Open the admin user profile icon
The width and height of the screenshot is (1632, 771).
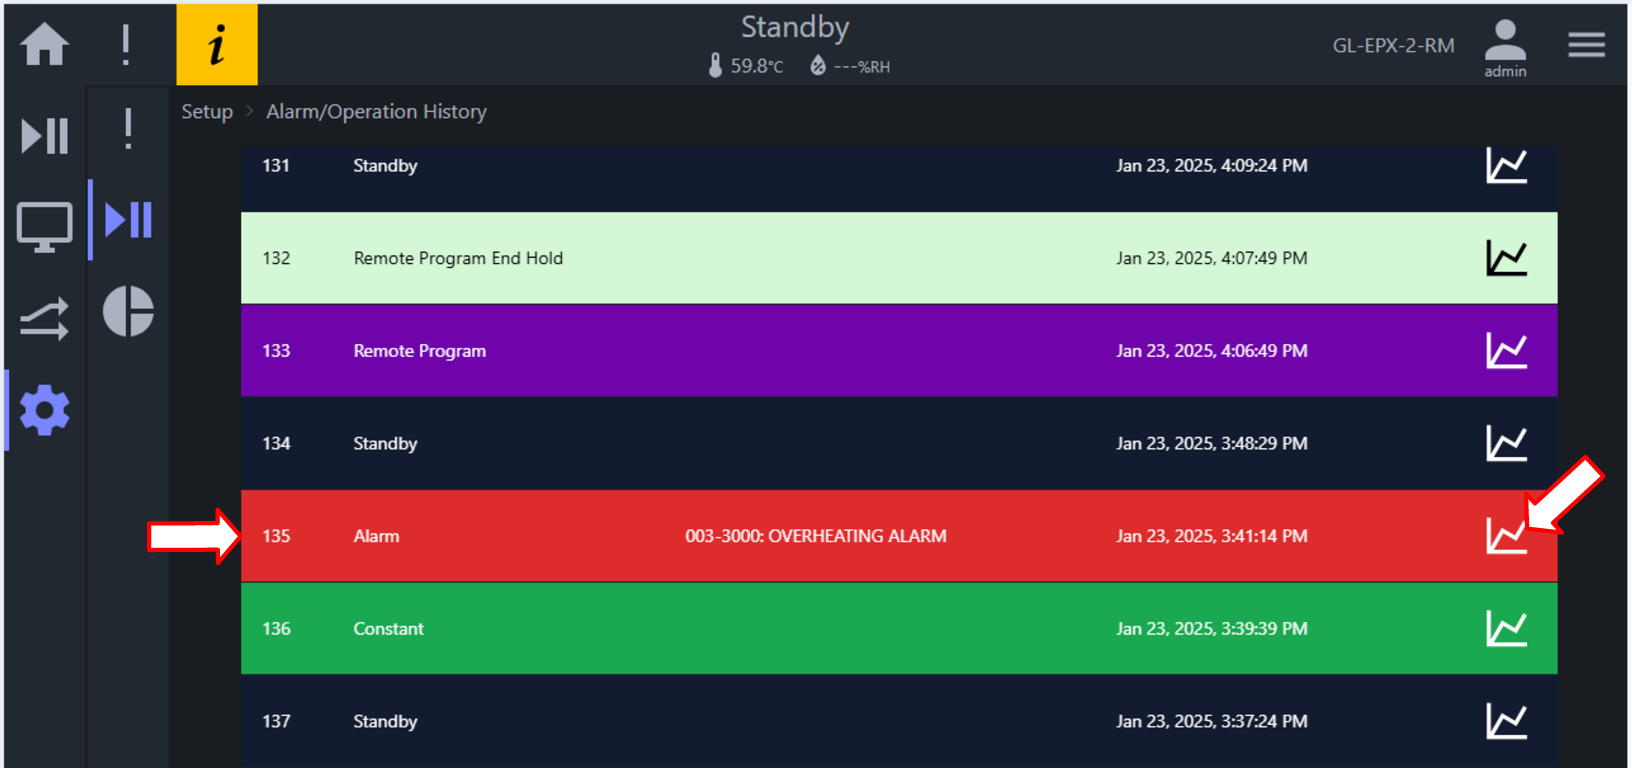click(x=1505, y=48)
